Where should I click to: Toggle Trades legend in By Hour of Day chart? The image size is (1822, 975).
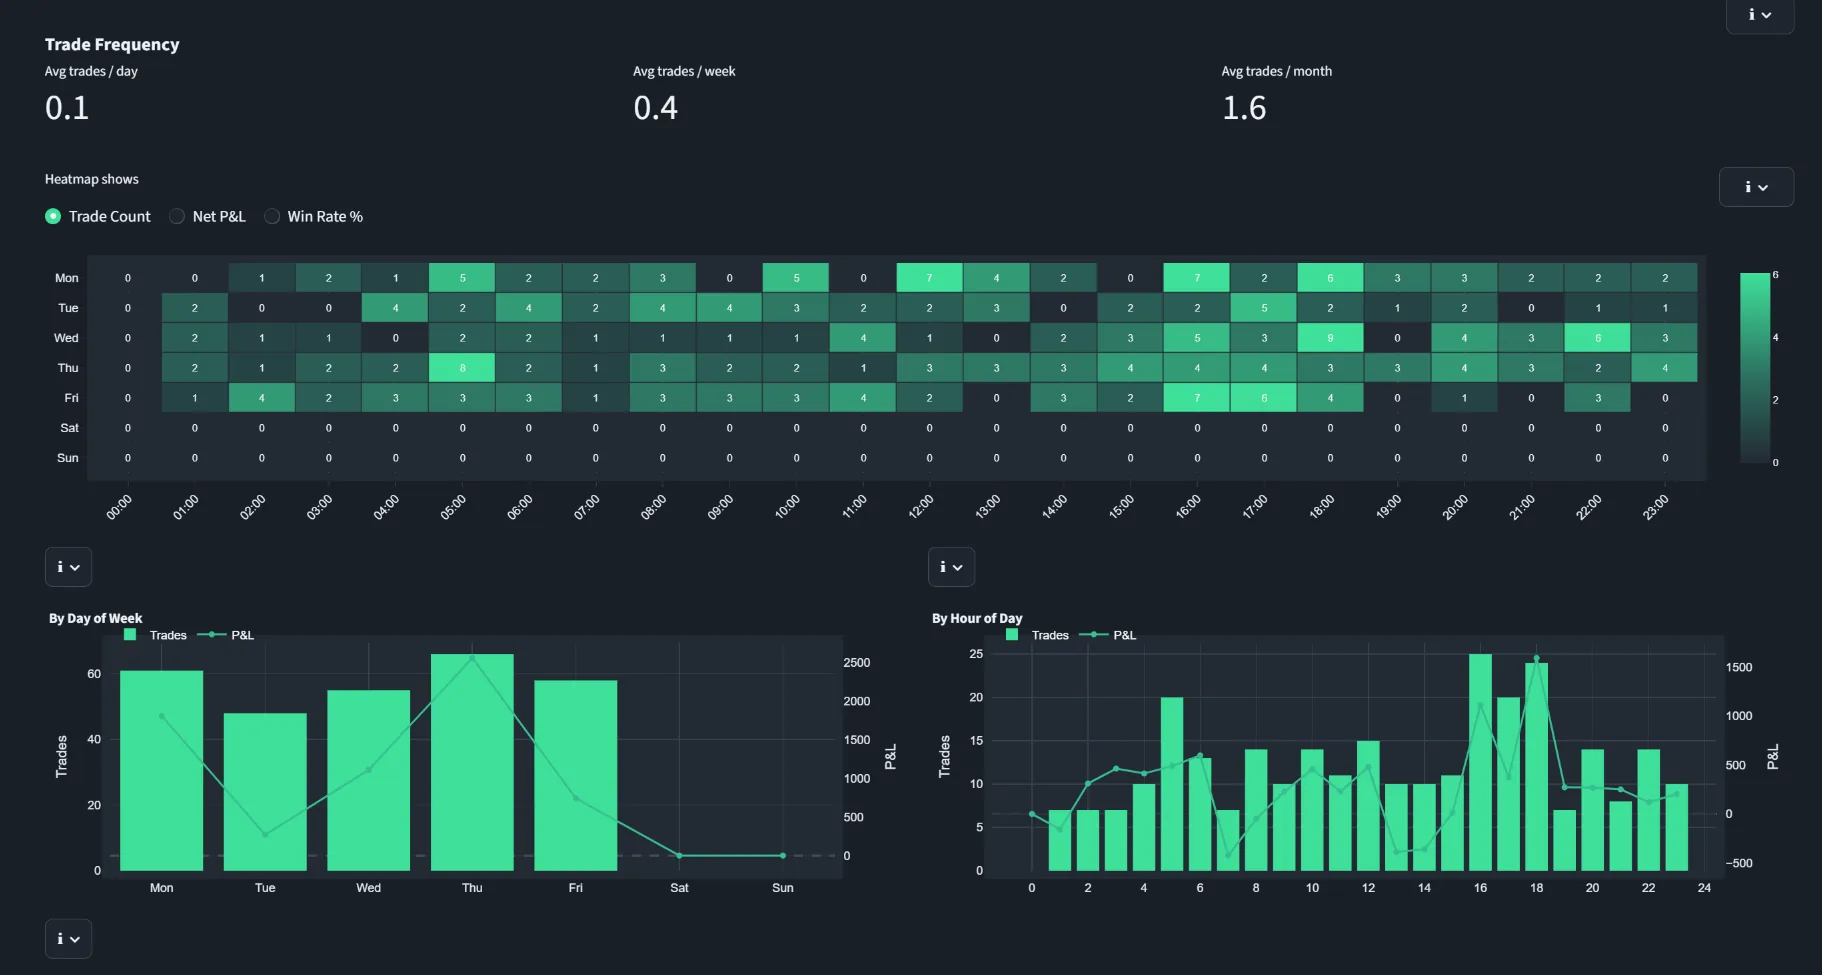1038,635
